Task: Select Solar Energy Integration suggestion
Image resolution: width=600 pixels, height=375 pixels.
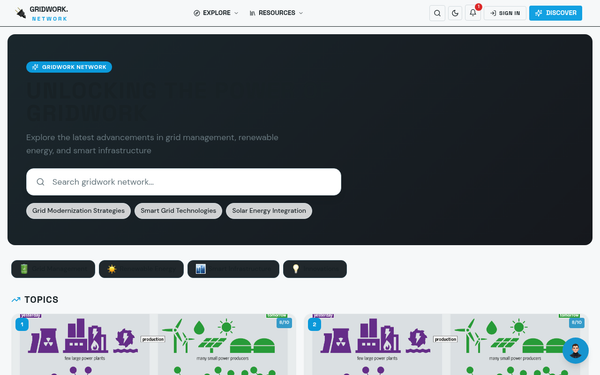Action: coord(269,211)
